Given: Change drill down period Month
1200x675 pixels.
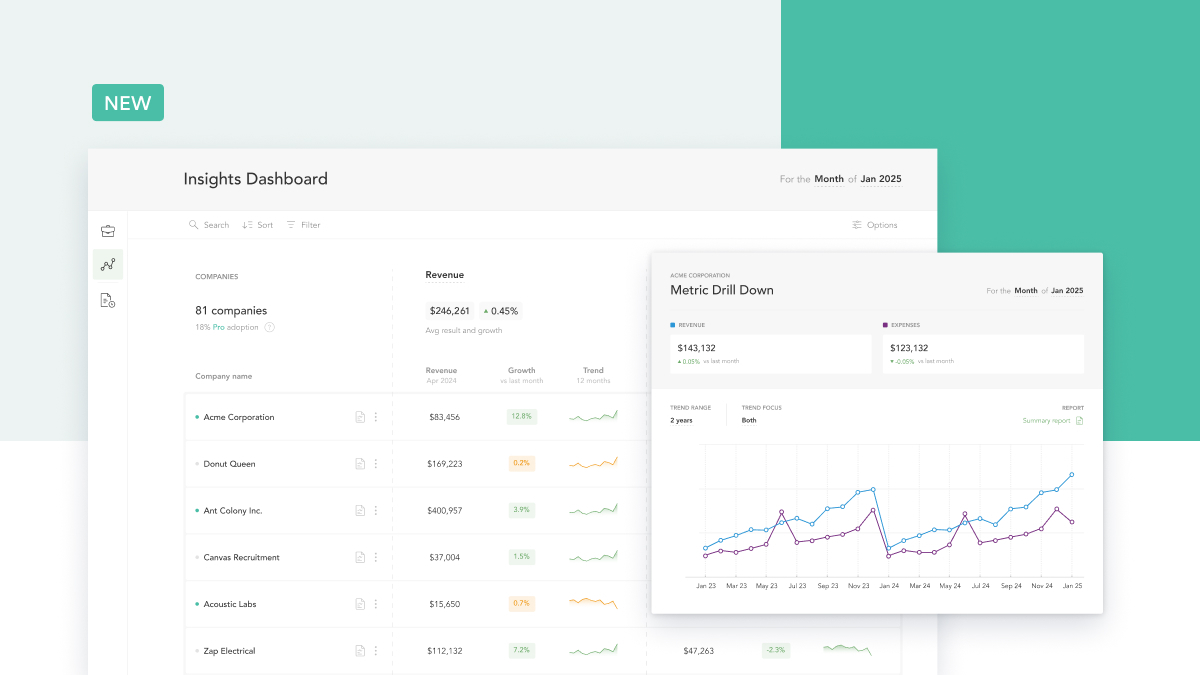Looking at the screenshot, I should [1026, 291].
